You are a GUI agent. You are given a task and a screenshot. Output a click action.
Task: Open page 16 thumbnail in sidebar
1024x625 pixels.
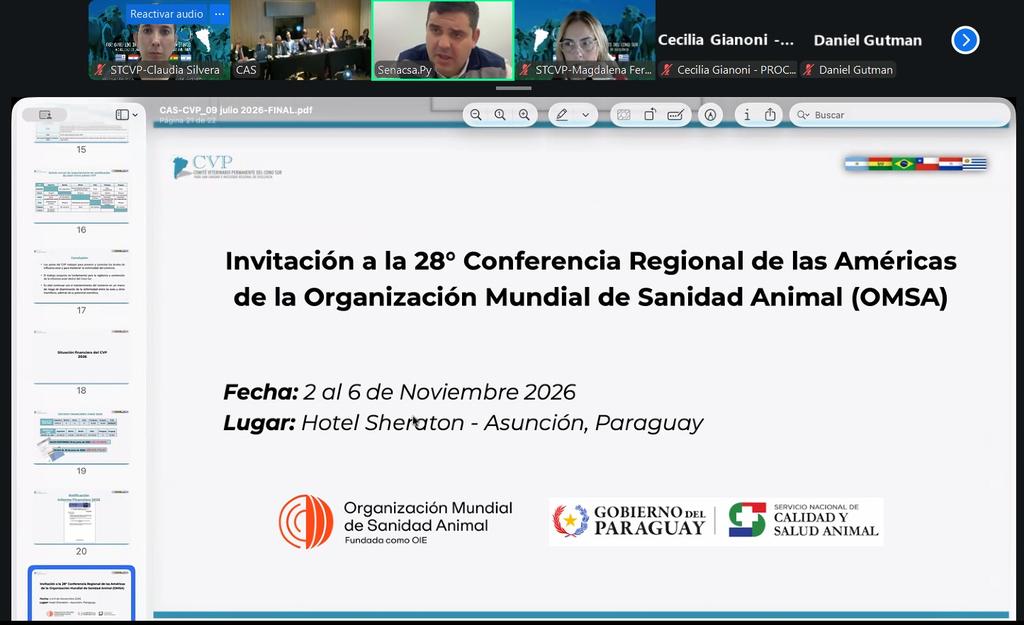tap(81, 195)
